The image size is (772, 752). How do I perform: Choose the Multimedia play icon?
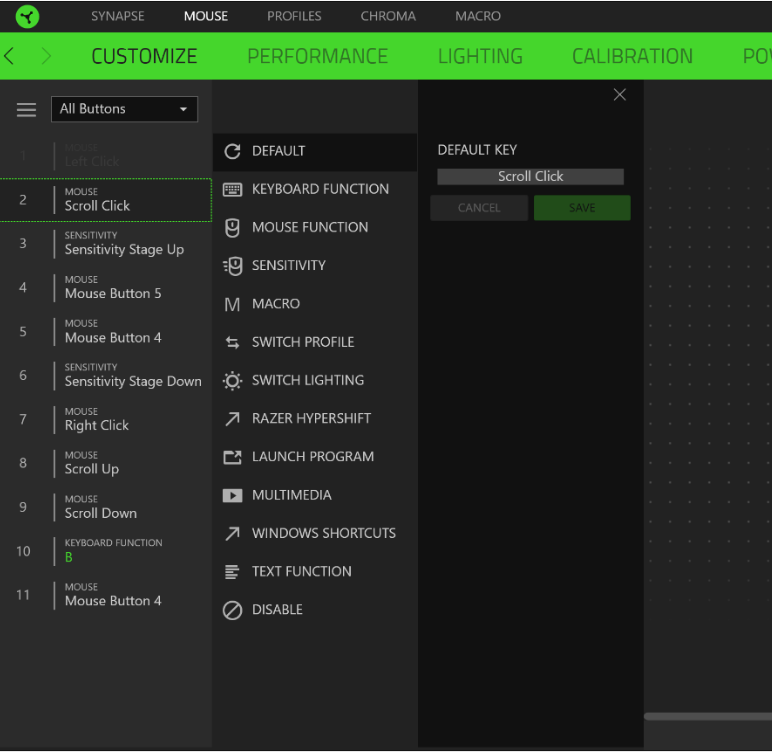pyautogui.click(x=232, y=495)
